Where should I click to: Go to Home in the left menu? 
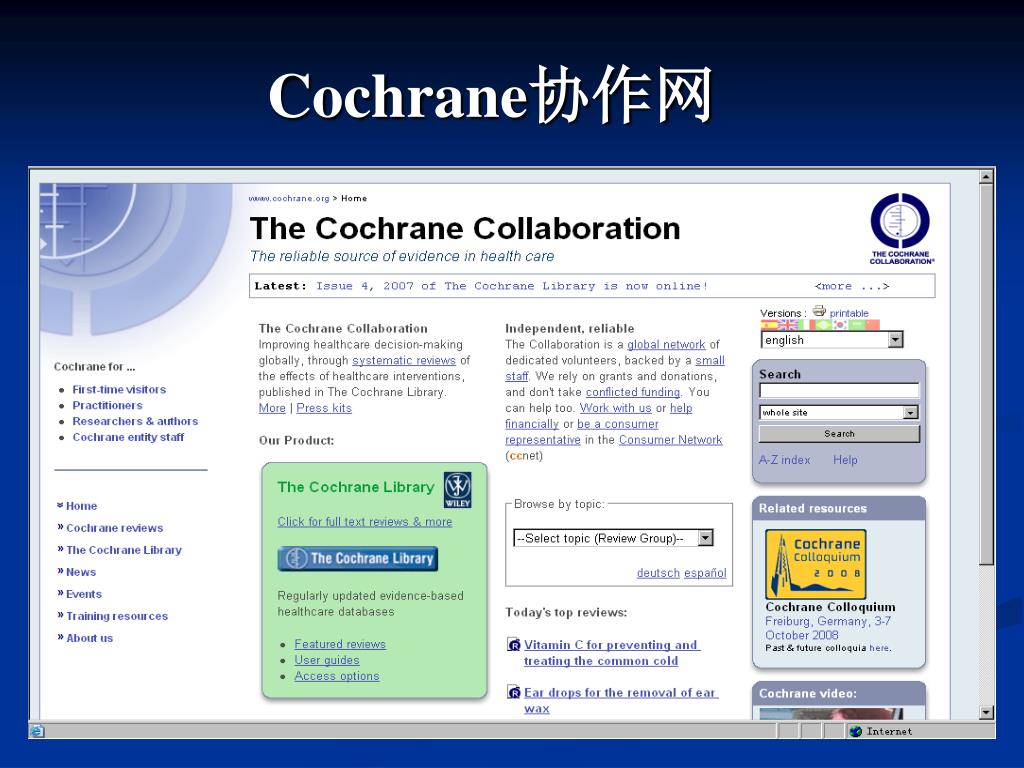(x=81, y=506)
